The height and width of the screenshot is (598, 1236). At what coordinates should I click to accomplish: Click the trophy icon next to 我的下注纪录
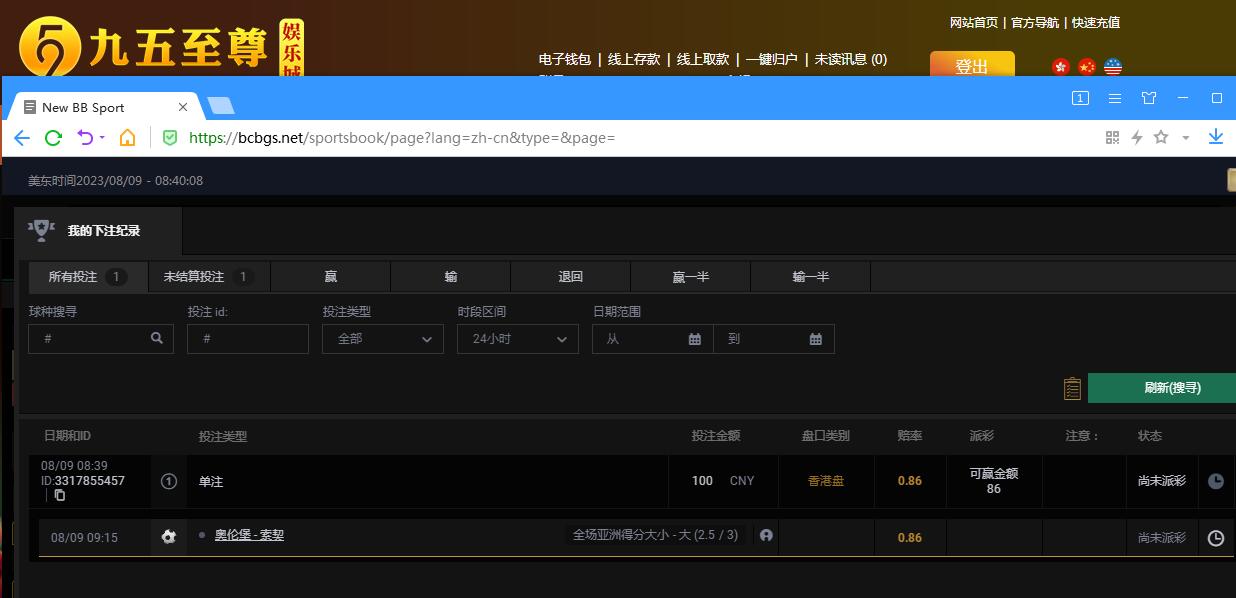tap(42, 230)
